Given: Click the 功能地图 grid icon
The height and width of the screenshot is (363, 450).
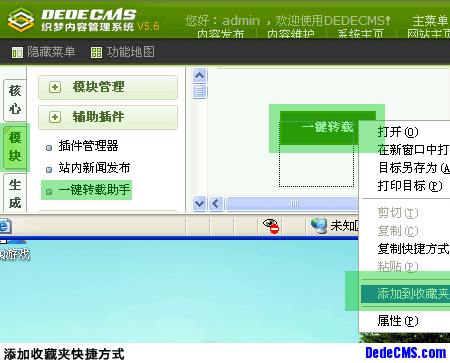Looking at the screenshot, I should point(96,52).
